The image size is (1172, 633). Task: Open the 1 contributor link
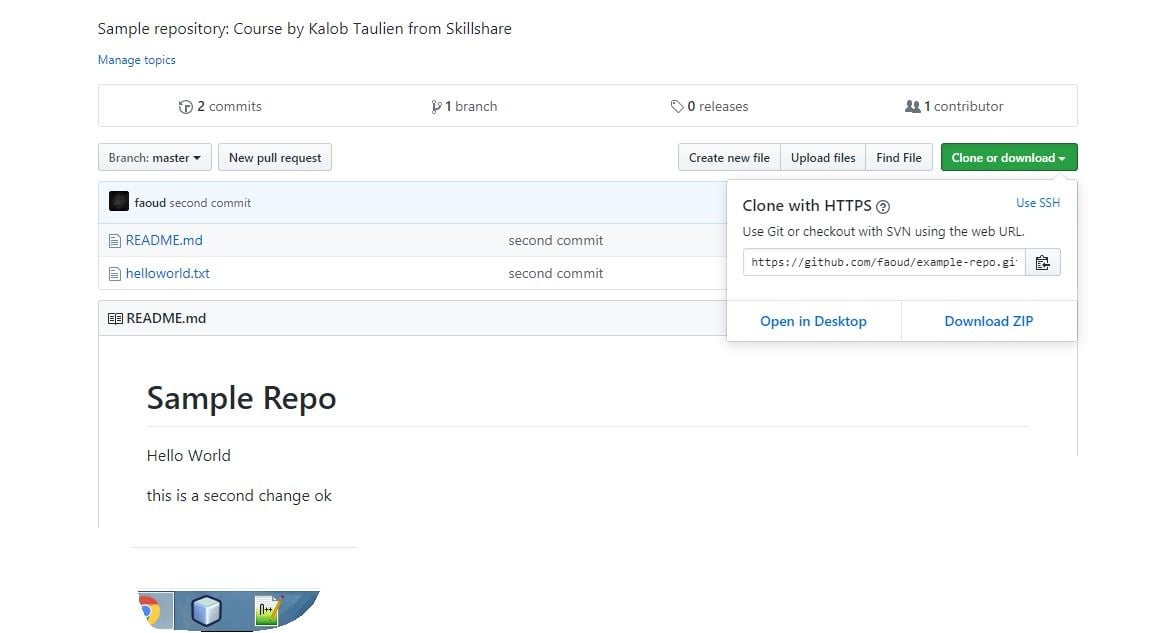pyautogui.click(x=954, y=106)
